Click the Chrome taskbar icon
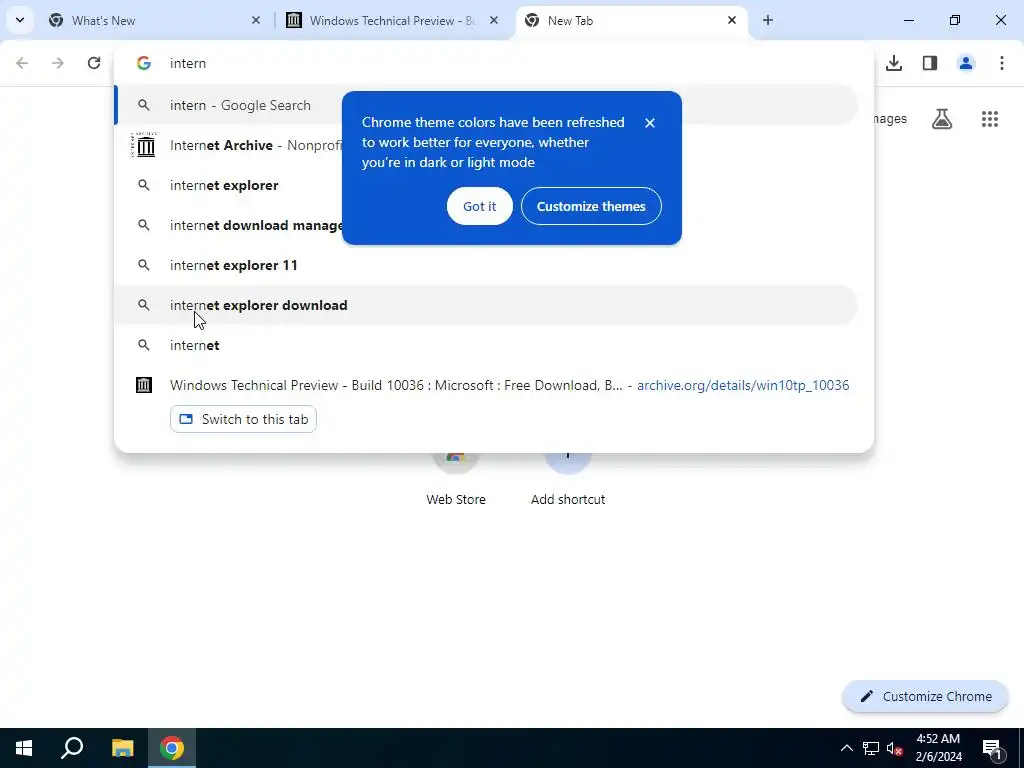 172,748
